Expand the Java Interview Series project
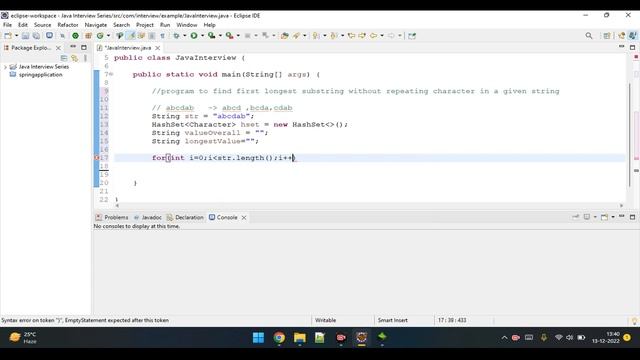This screenshot has height=360, width=640. point(5,67)
